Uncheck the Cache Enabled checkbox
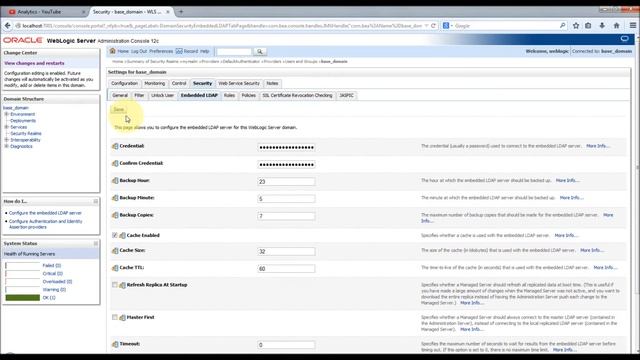640x360 pixels. pyautogui.click(x=115, y=235)
